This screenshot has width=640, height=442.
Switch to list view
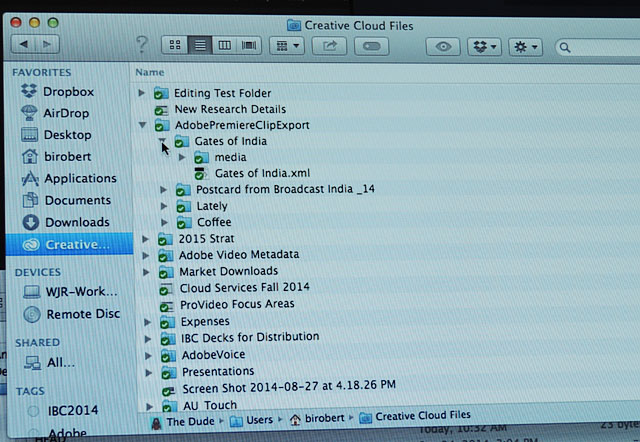point(200,45)
